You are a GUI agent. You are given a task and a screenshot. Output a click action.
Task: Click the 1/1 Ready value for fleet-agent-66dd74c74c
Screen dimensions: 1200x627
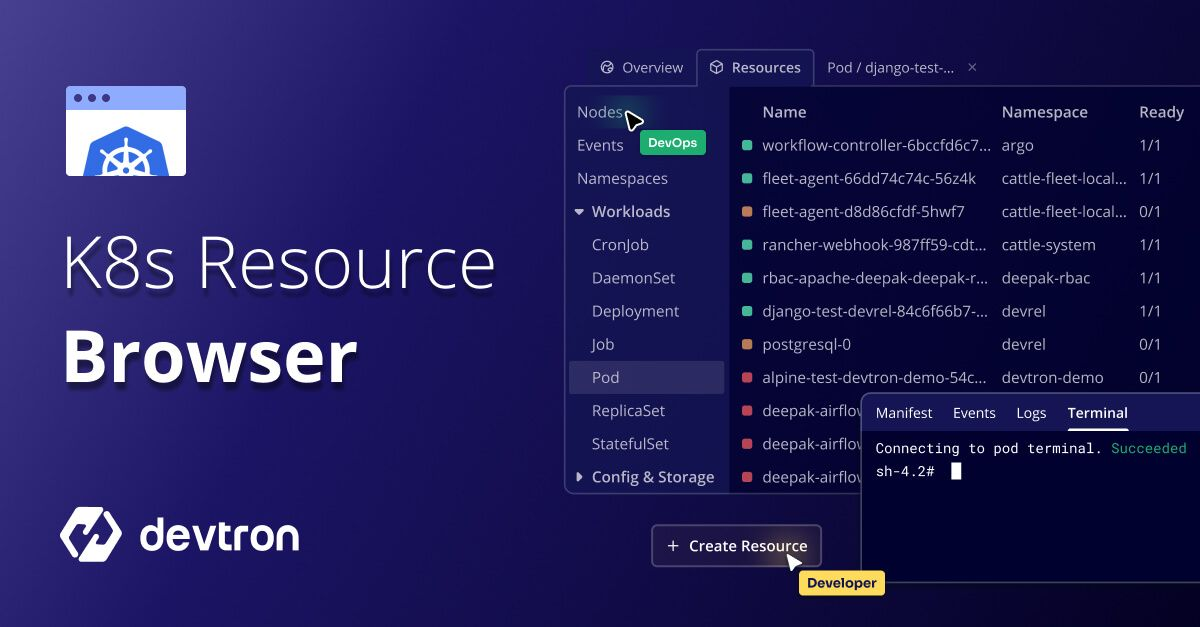coord(1150,178)
